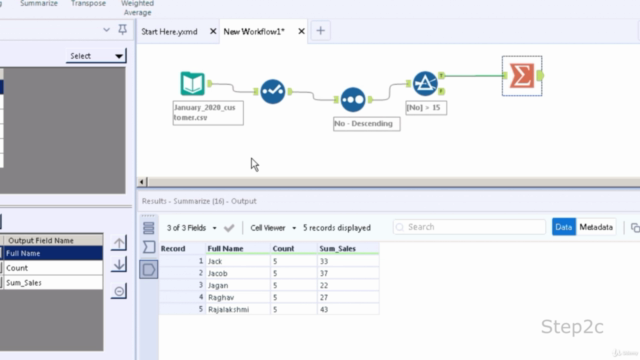The width and height of the screenshot is (640, 360).
Task: Click the canvas horizontal scrollbar track
Action: (393, 182)
